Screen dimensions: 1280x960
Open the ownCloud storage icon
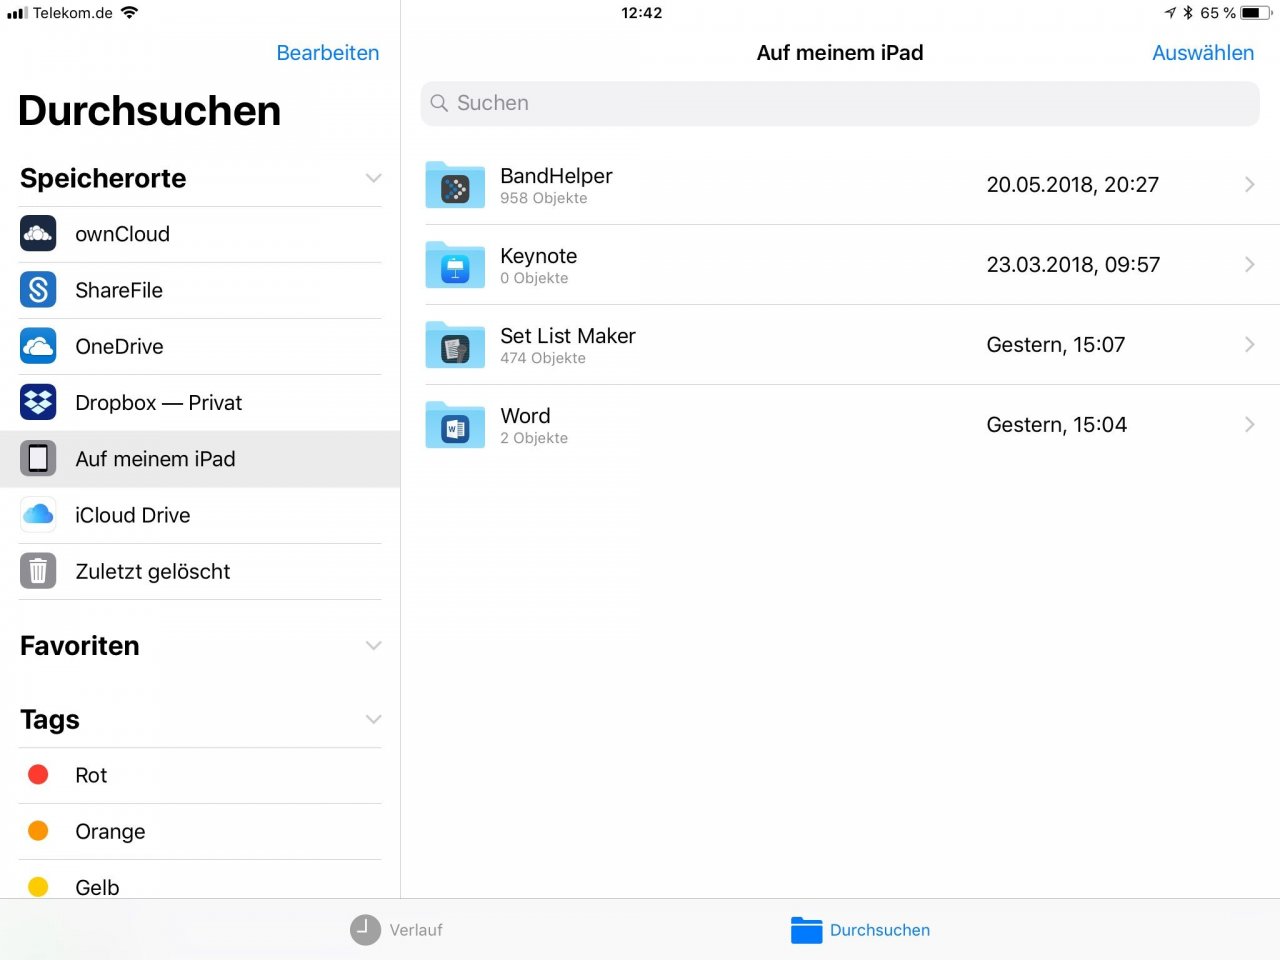click(x=38, y=234)
